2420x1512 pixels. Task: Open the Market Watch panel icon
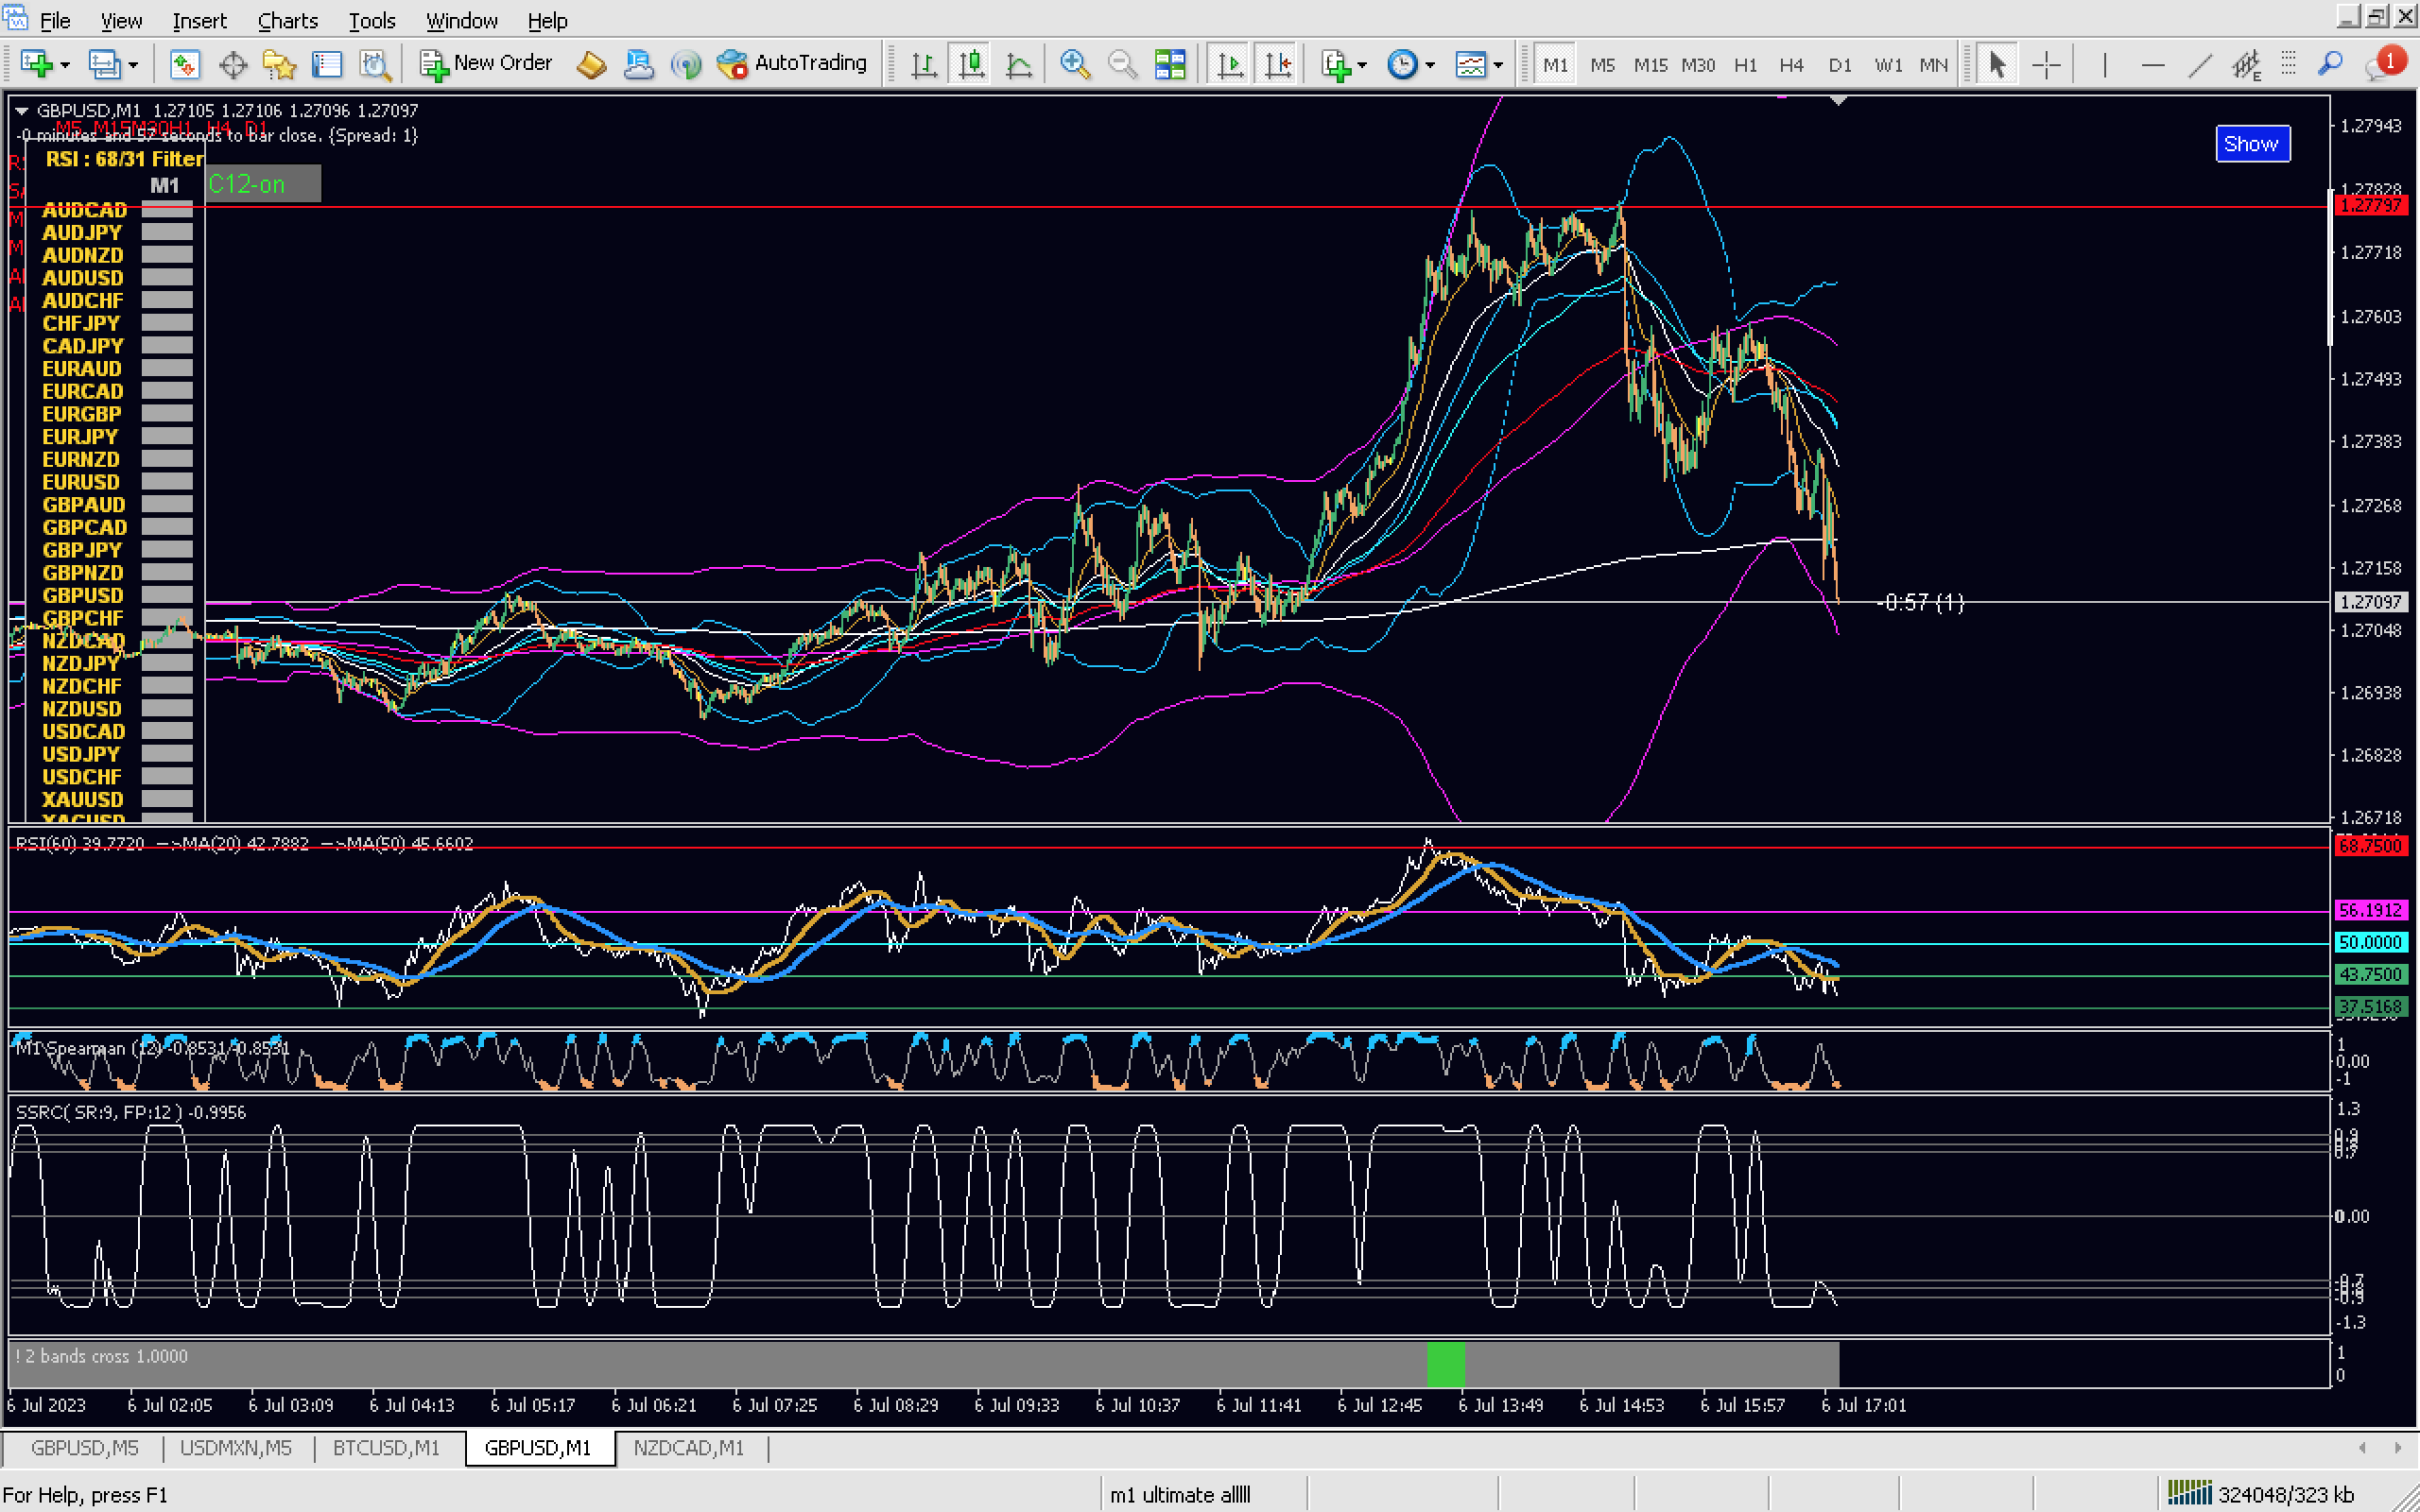[184, 65]
